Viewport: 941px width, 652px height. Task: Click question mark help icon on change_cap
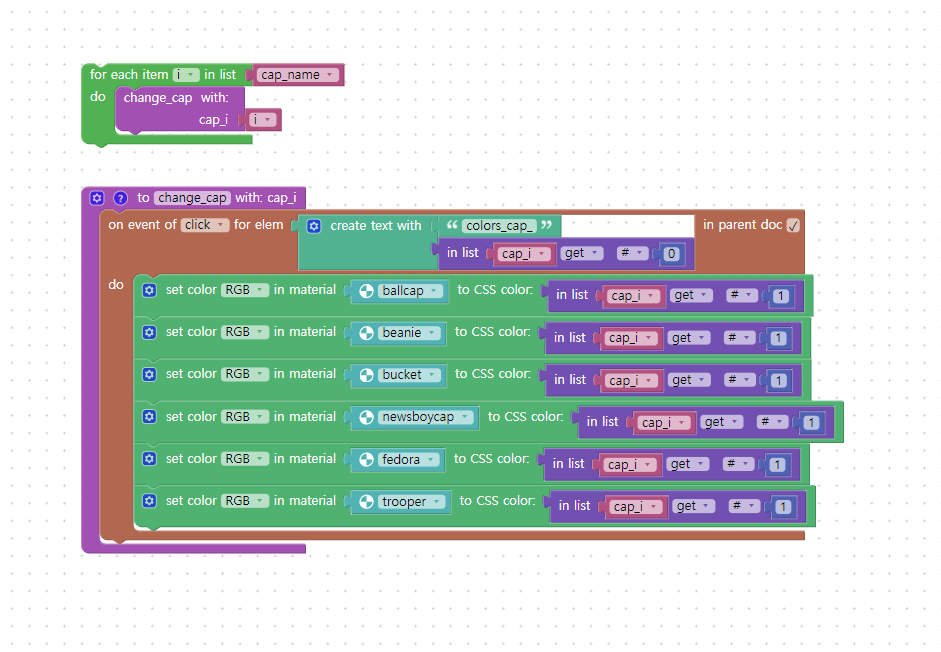(x=121, y=198)
